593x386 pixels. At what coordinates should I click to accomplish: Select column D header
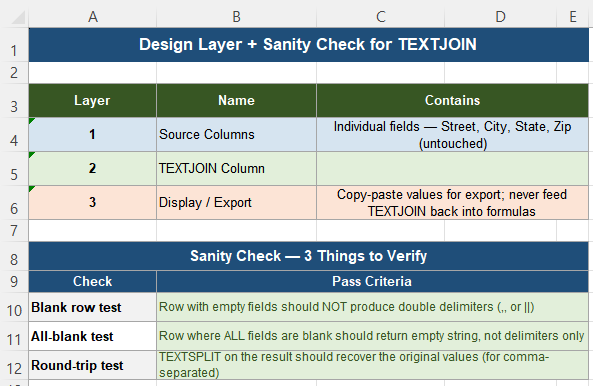point(500,17)
